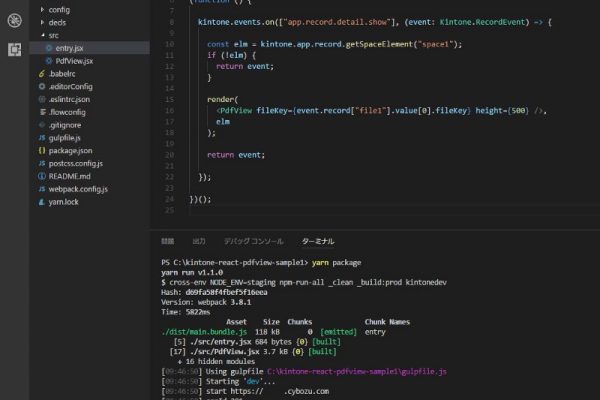Image resolution: width=600 pixels, height=400 pixels.
Task: Switch to the 問題 panel tab
Action: 168,241
